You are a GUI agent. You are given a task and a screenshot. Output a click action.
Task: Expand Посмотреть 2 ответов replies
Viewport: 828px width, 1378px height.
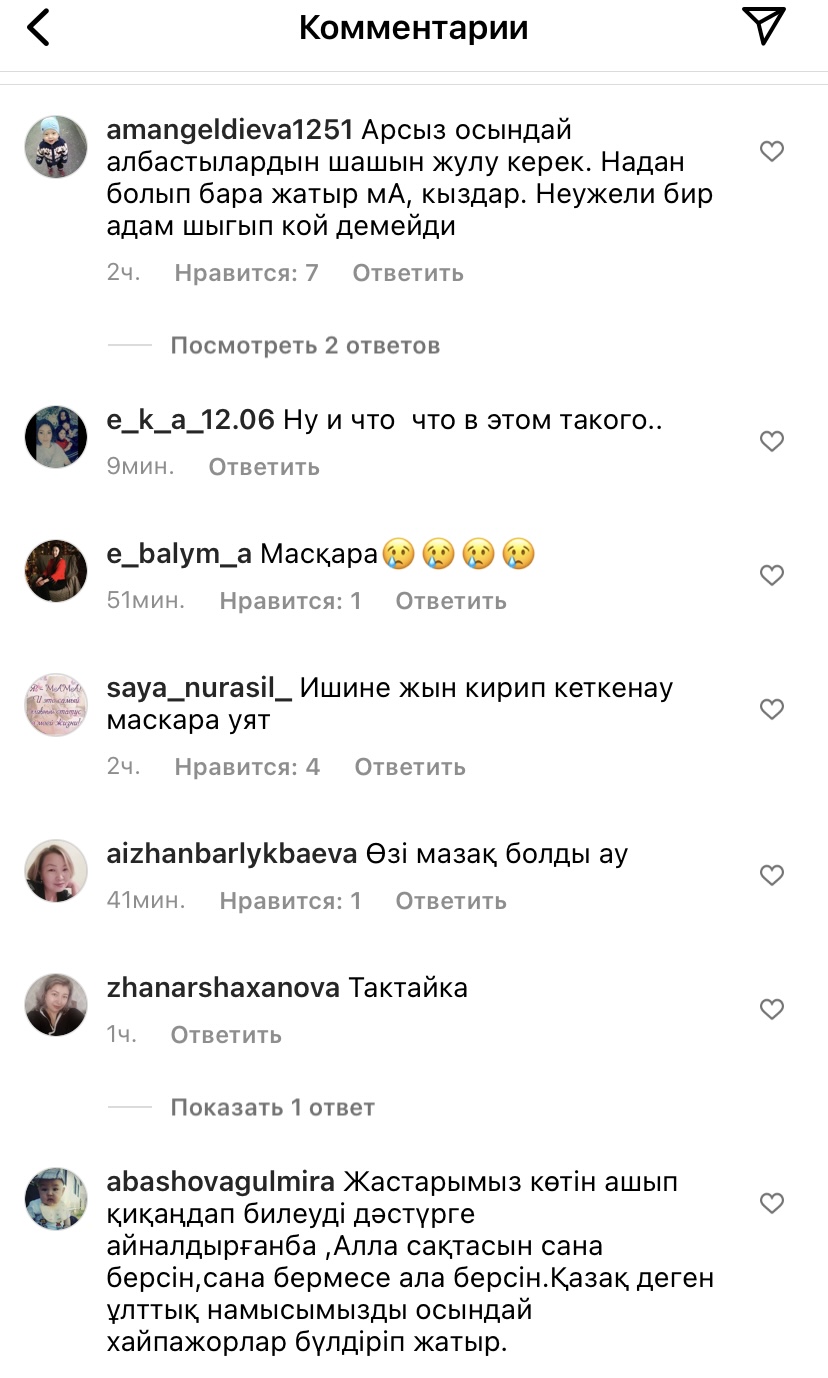pyautogui.click(x=305, y=346)
